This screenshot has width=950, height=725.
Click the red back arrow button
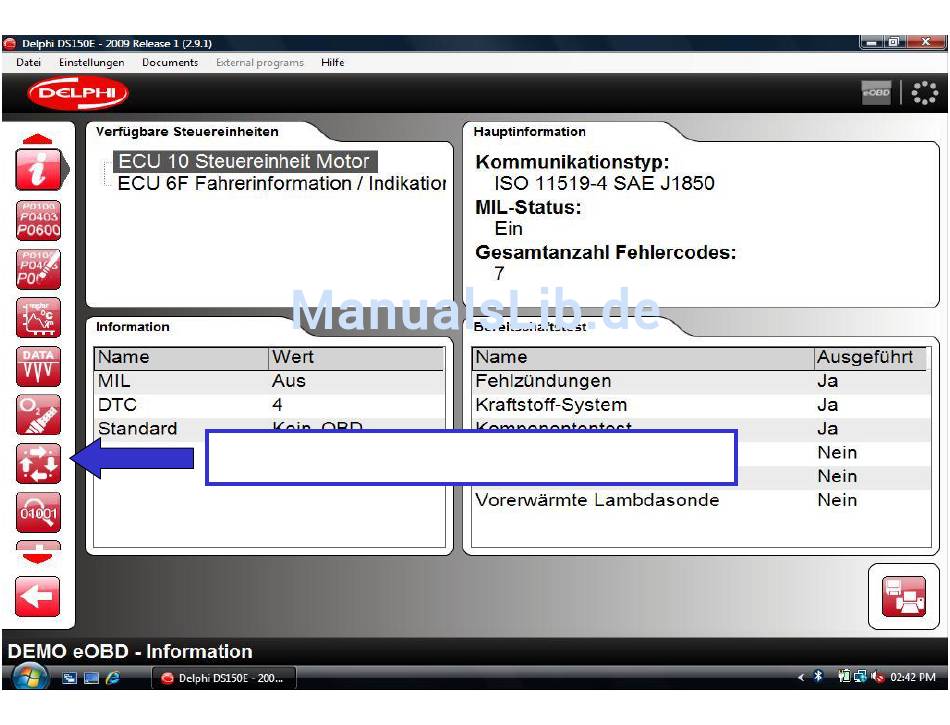pos(38,597)
